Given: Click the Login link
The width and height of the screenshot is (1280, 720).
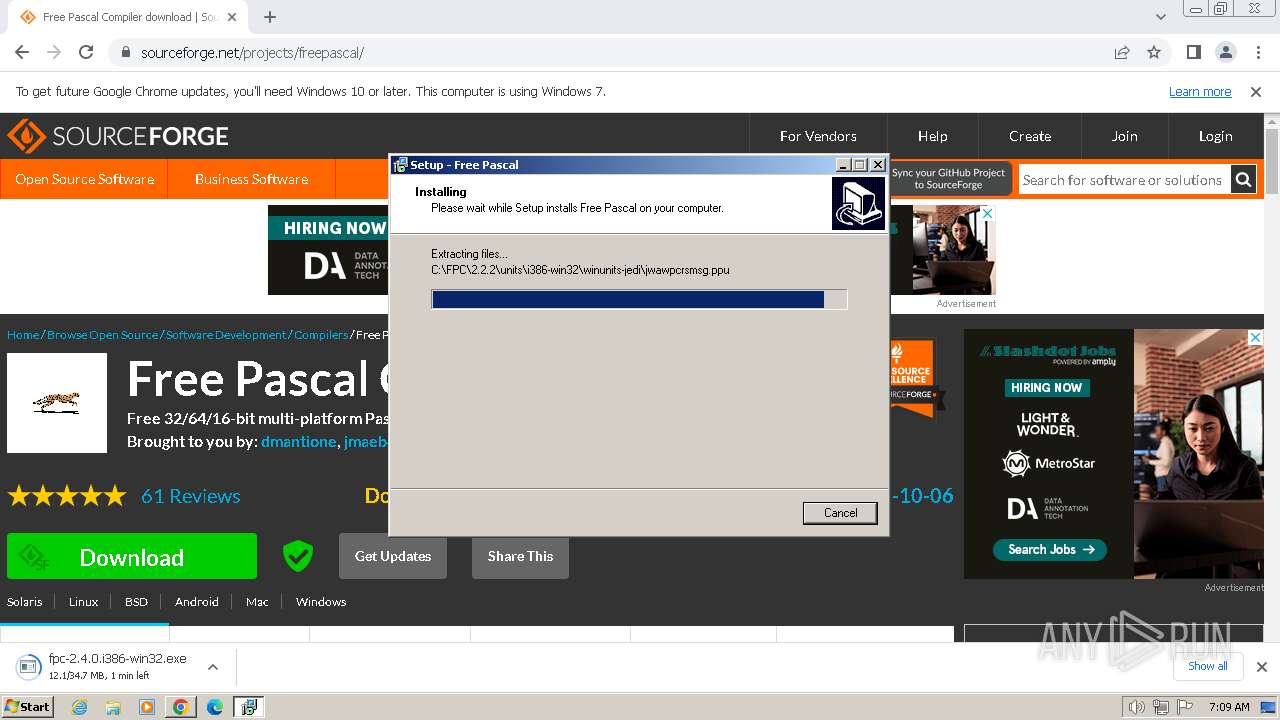Looking at the screenshot, I should (x=1215, y=136).
